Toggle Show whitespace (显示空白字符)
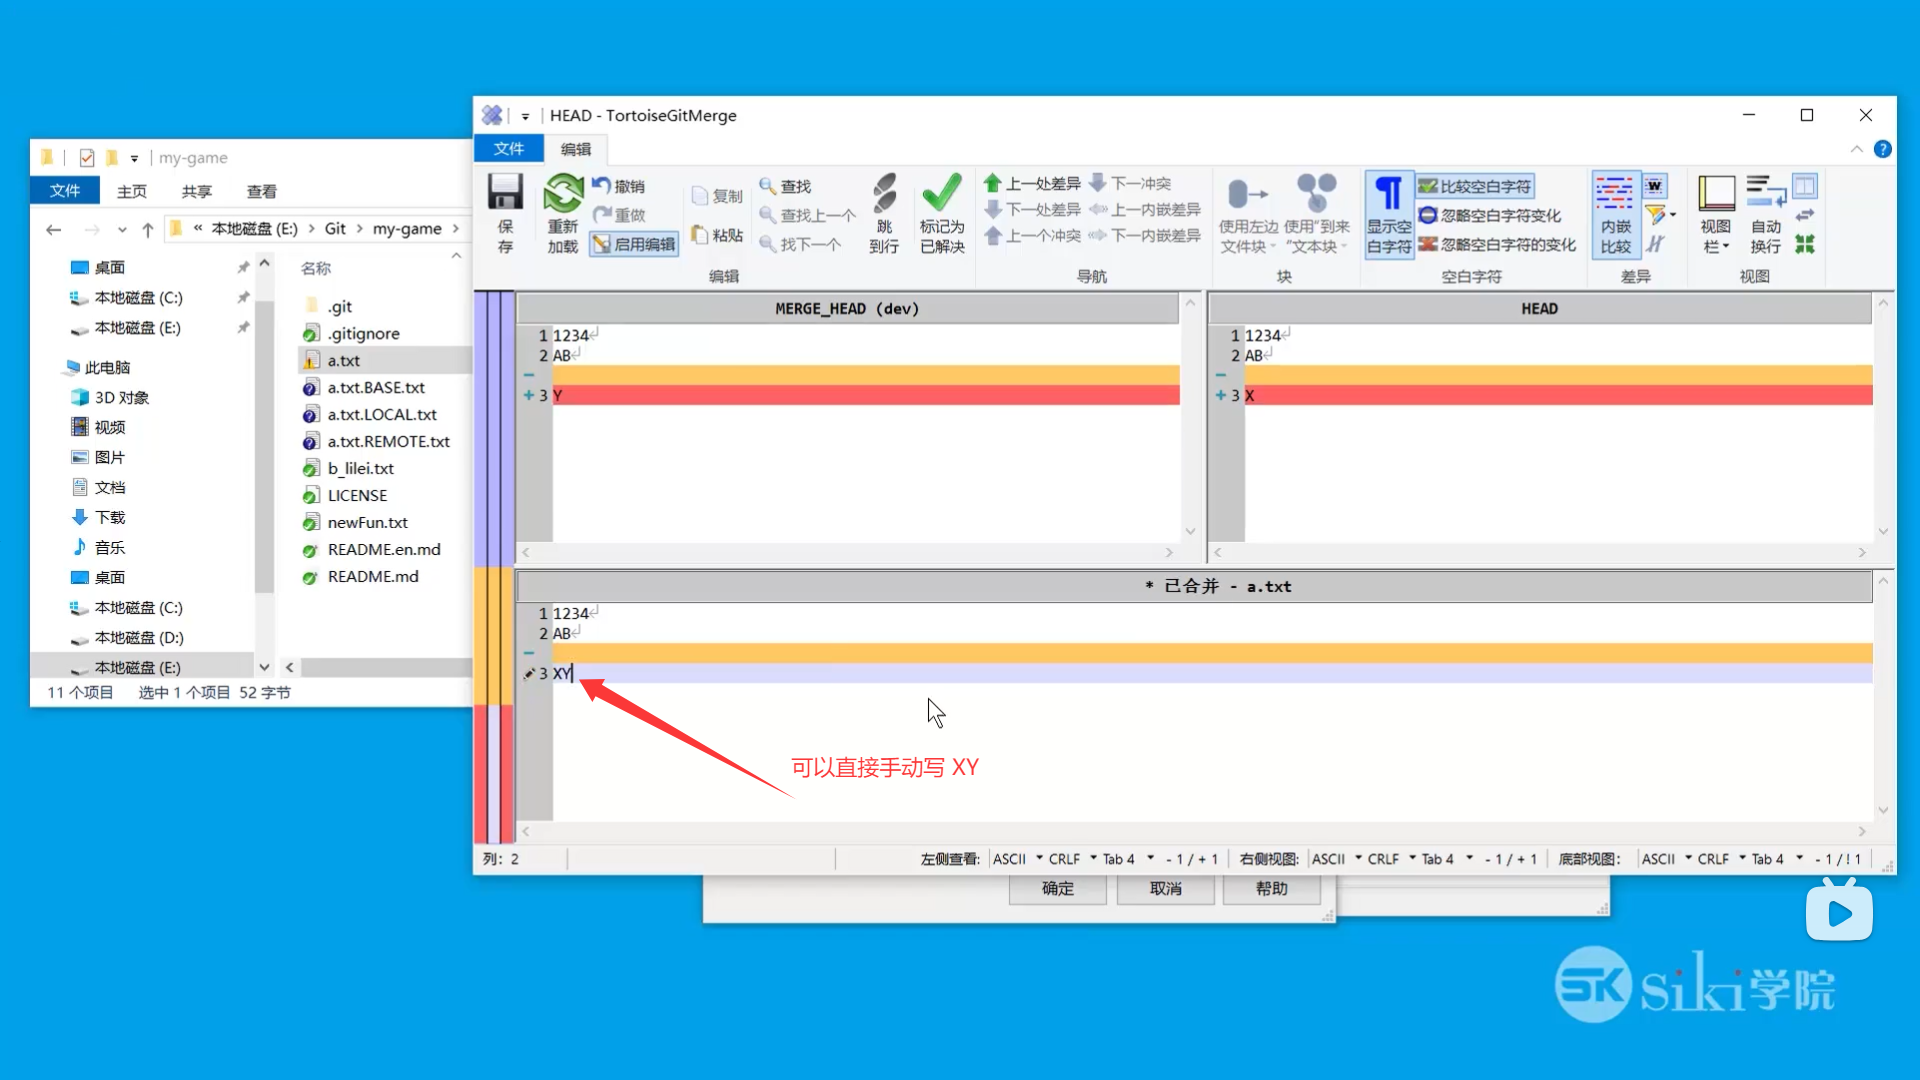The height and width of the screenshot is (1080, 1920). click(x=1389, y=214)
